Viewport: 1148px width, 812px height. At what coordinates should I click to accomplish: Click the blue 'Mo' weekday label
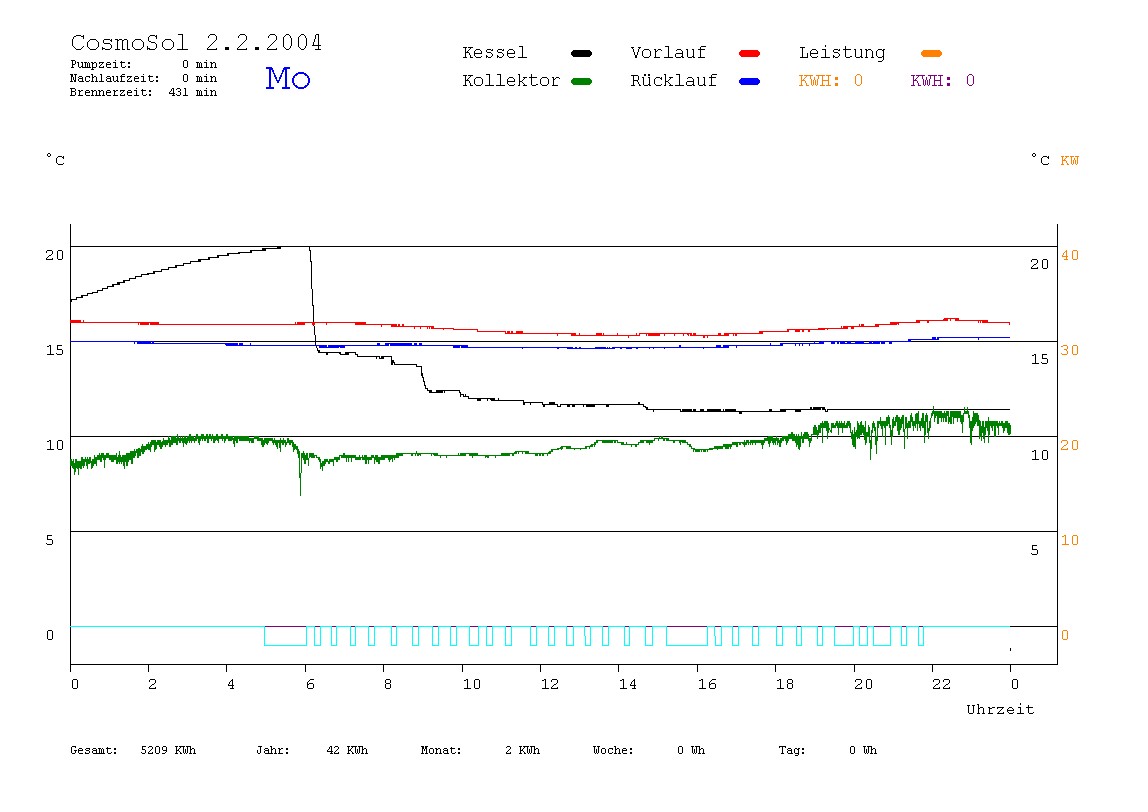pos(288,78)
